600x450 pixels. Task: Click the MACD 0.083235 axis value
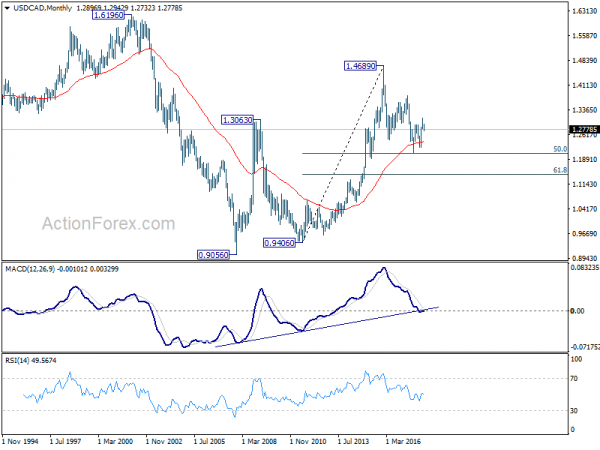pos(585,267)
